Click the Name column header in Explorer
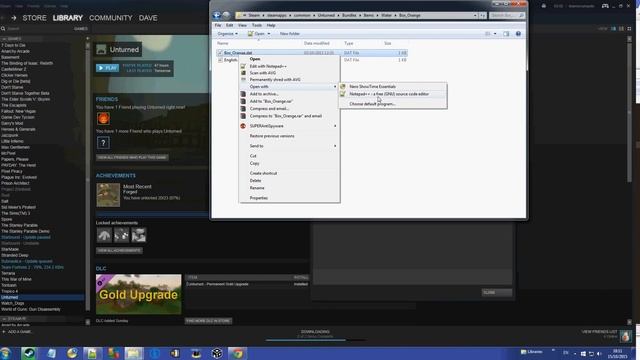Screen dimensions: 640x360 [223, 43]
